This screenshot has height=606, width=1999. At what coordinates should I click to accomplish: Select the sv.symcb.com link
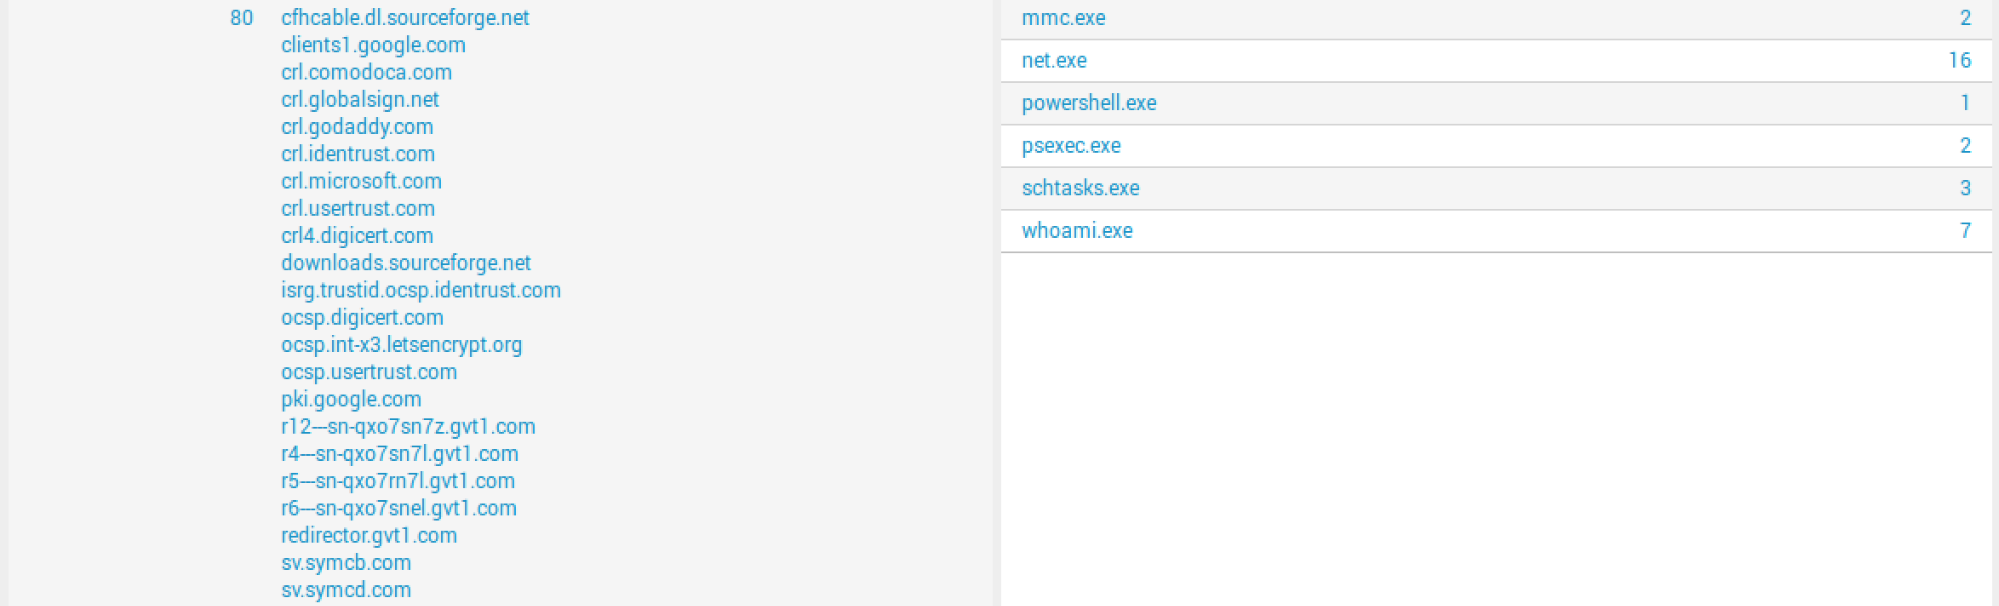[x=346, y=563]
